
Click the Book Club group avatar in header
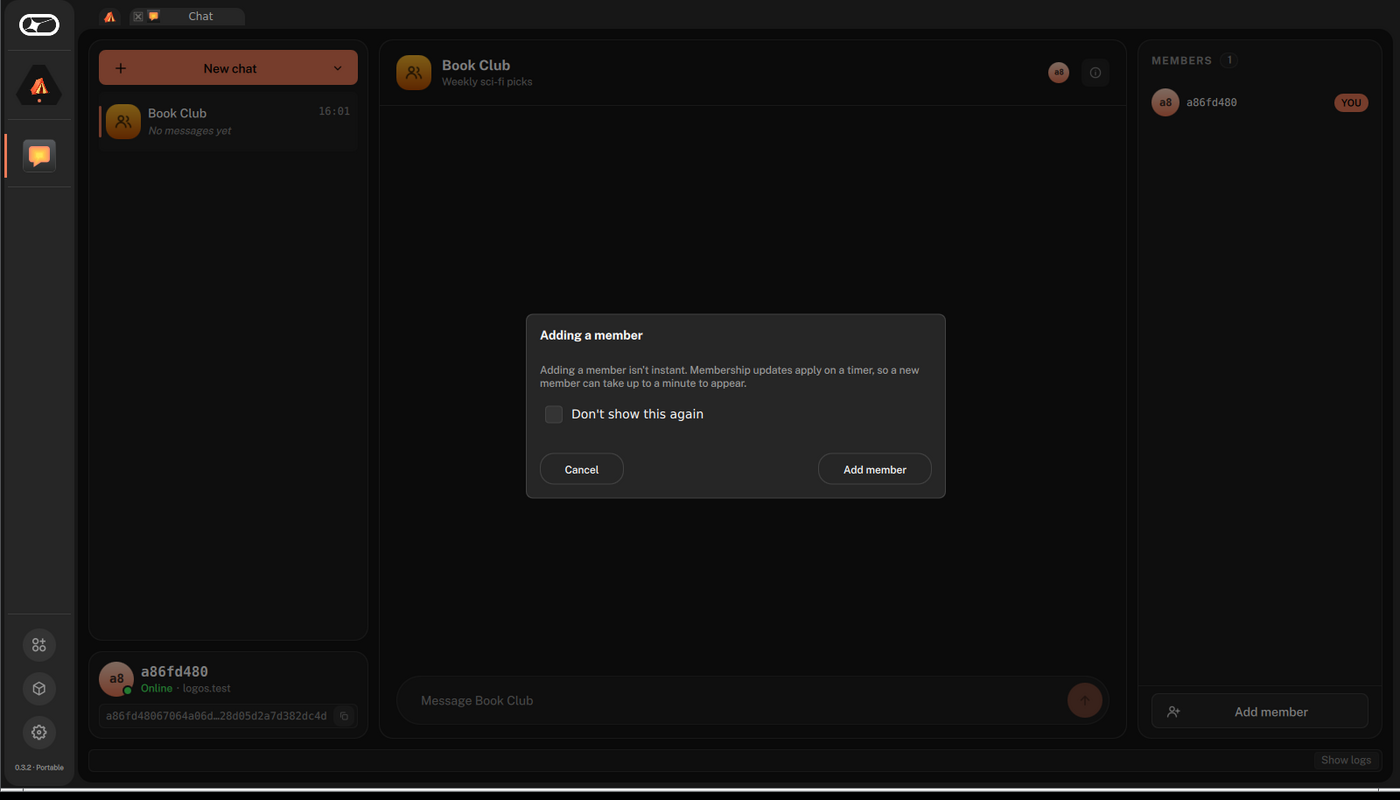tap(414, 73)
